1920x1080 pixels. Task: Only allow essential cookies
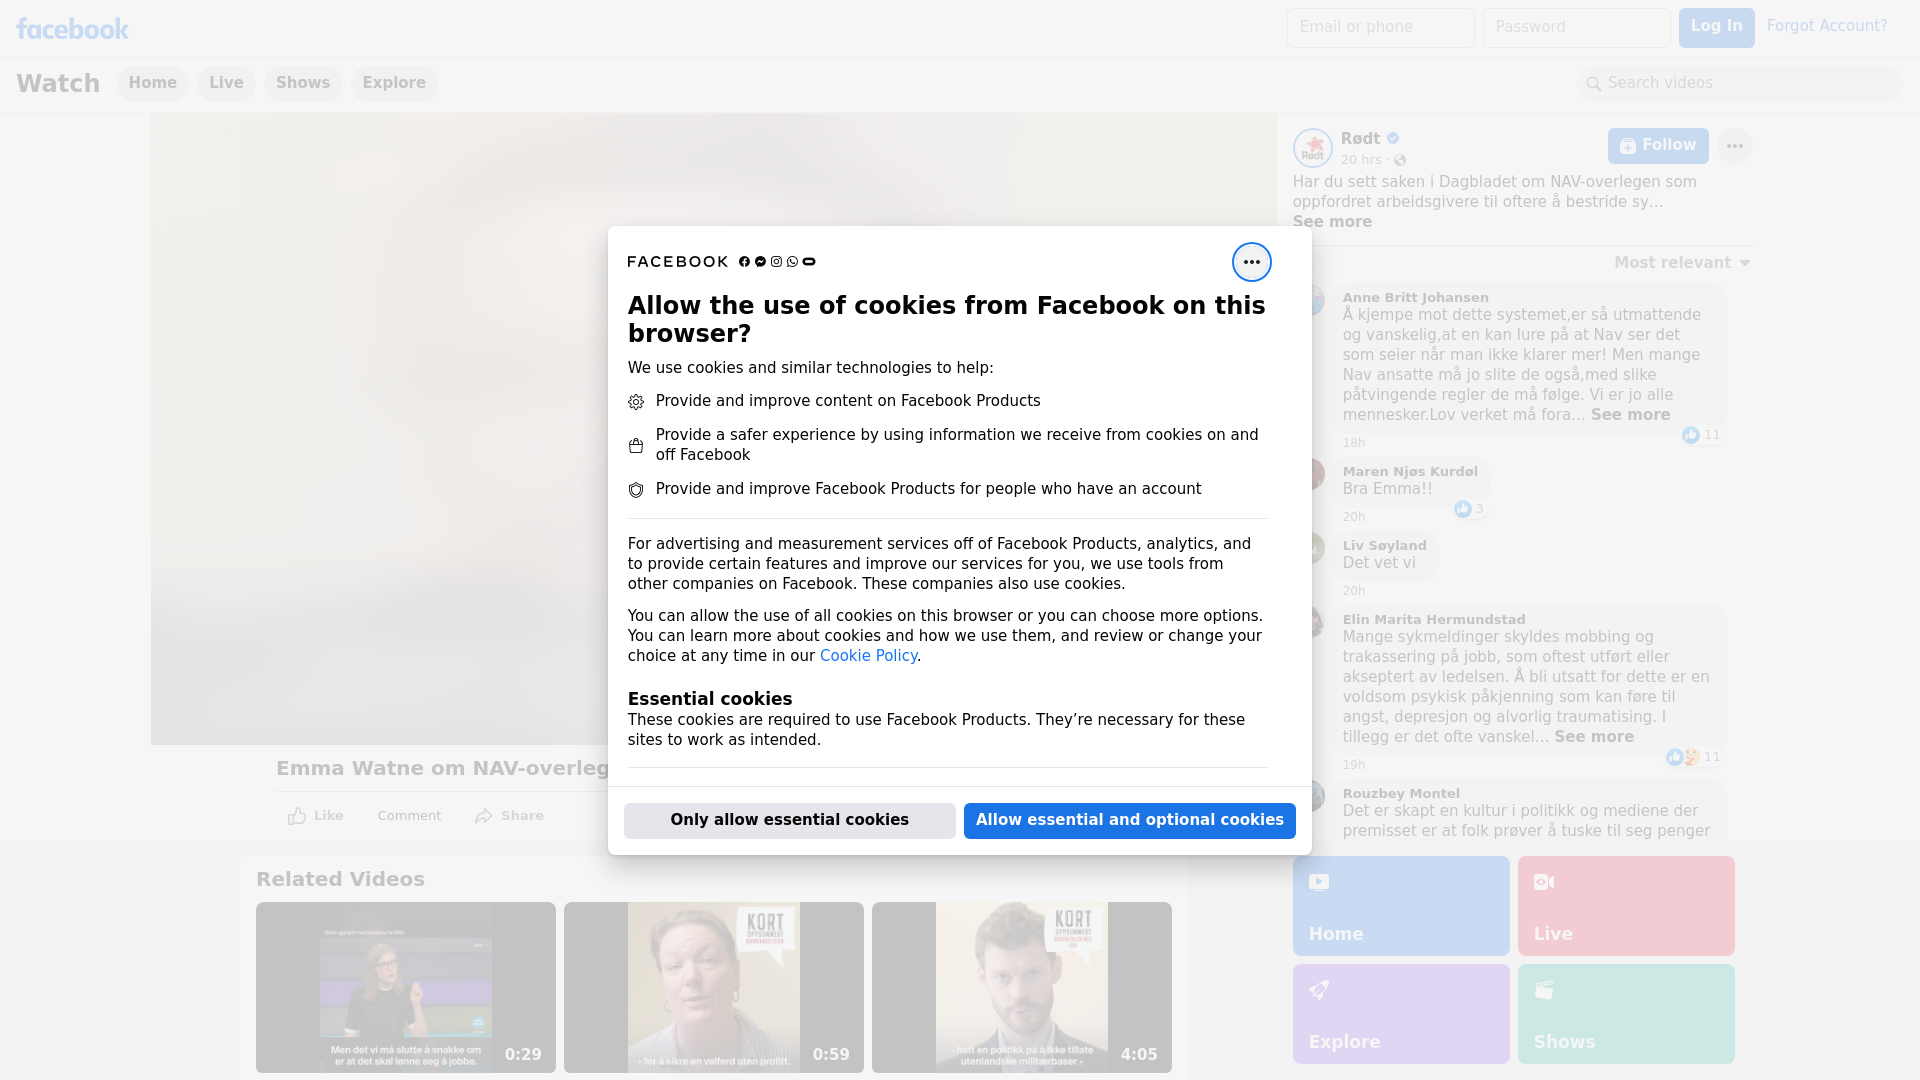pos(789,820)
